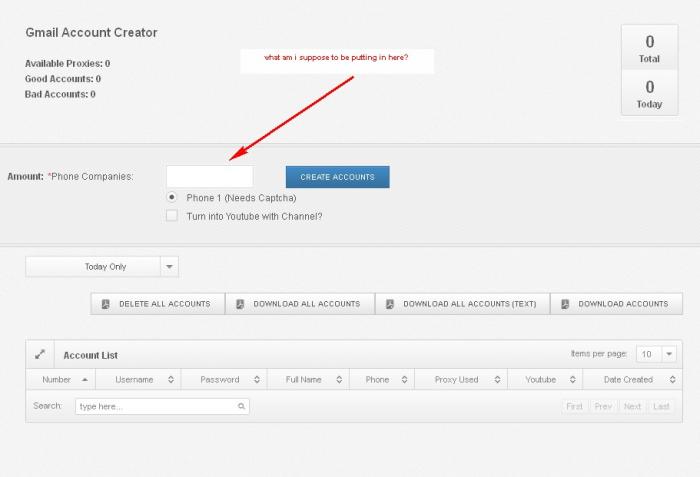Click the Account List title

click(91, 356)
